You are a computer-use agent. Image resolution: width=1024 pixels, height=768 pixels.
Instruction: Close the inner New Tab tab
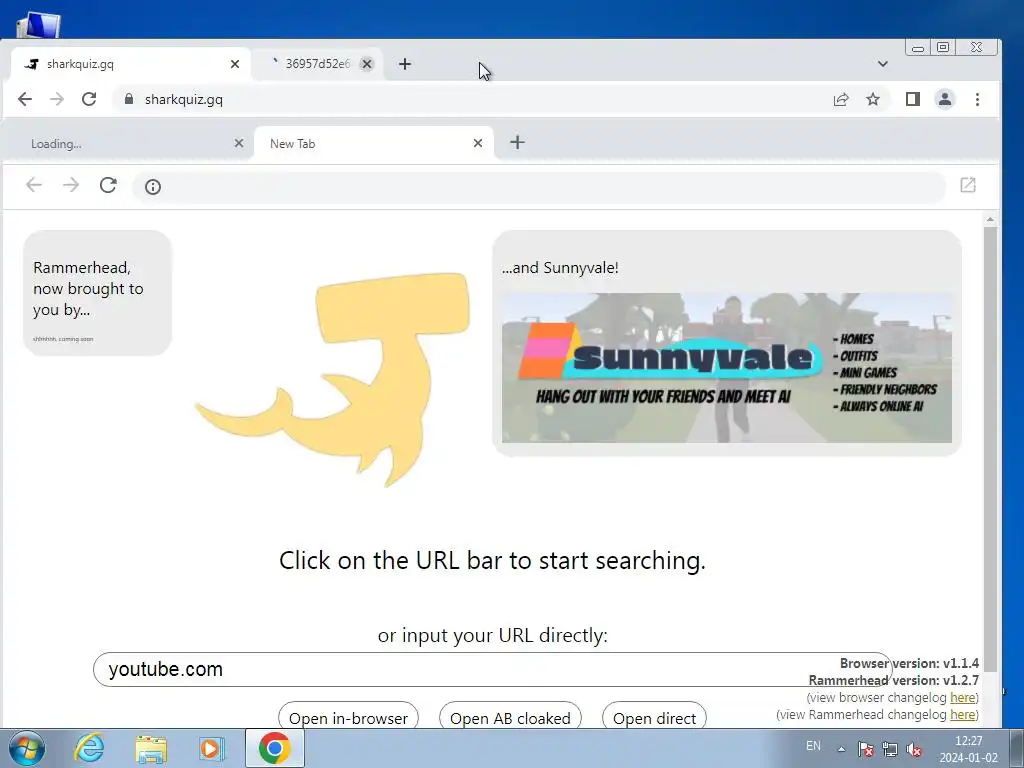pos(478,143)
